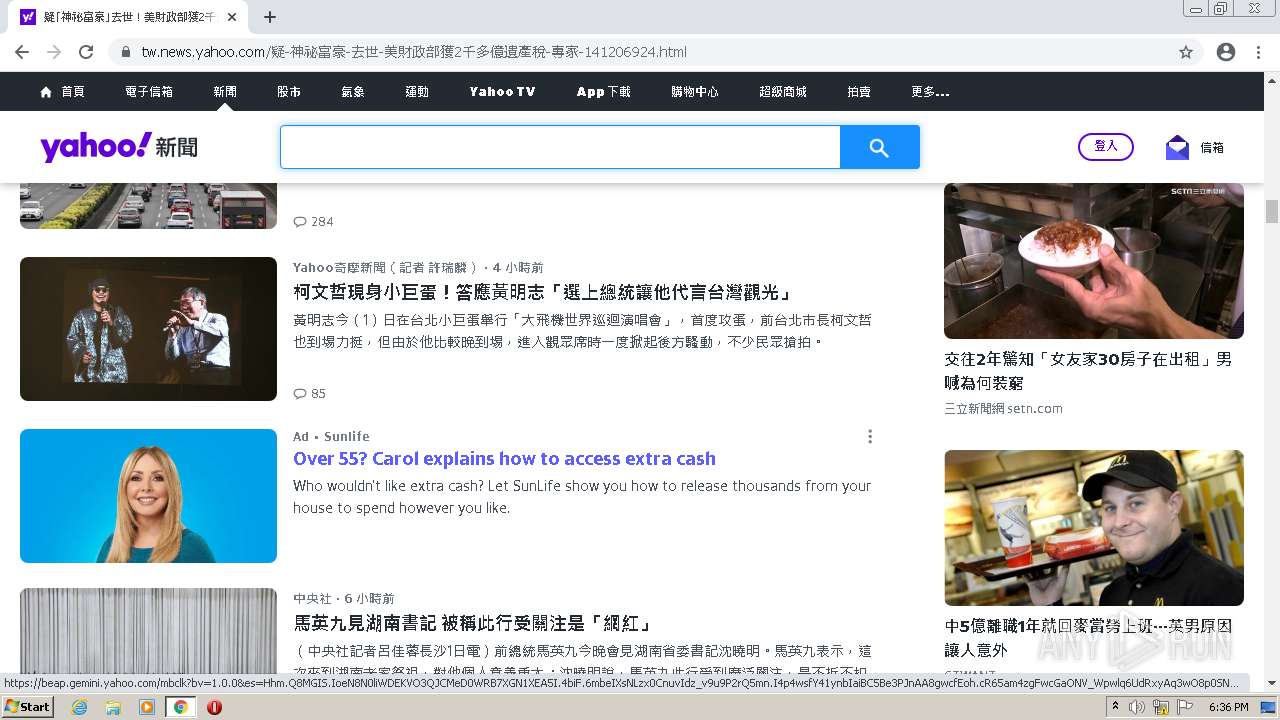Click the 6:36 PM taskbar clock
The image size is (1280, 720).
[x=1228, y=707]
